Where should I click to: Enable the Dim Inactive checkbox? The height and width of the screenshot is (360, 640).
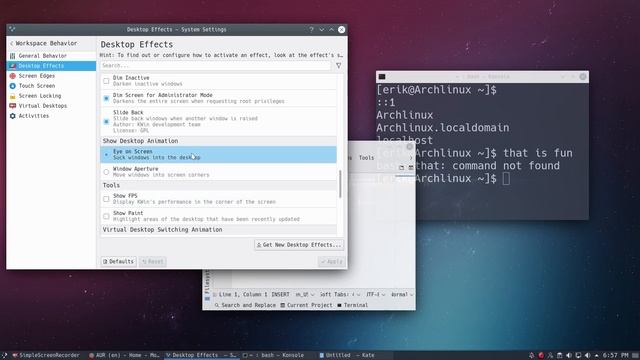(106, 81)
